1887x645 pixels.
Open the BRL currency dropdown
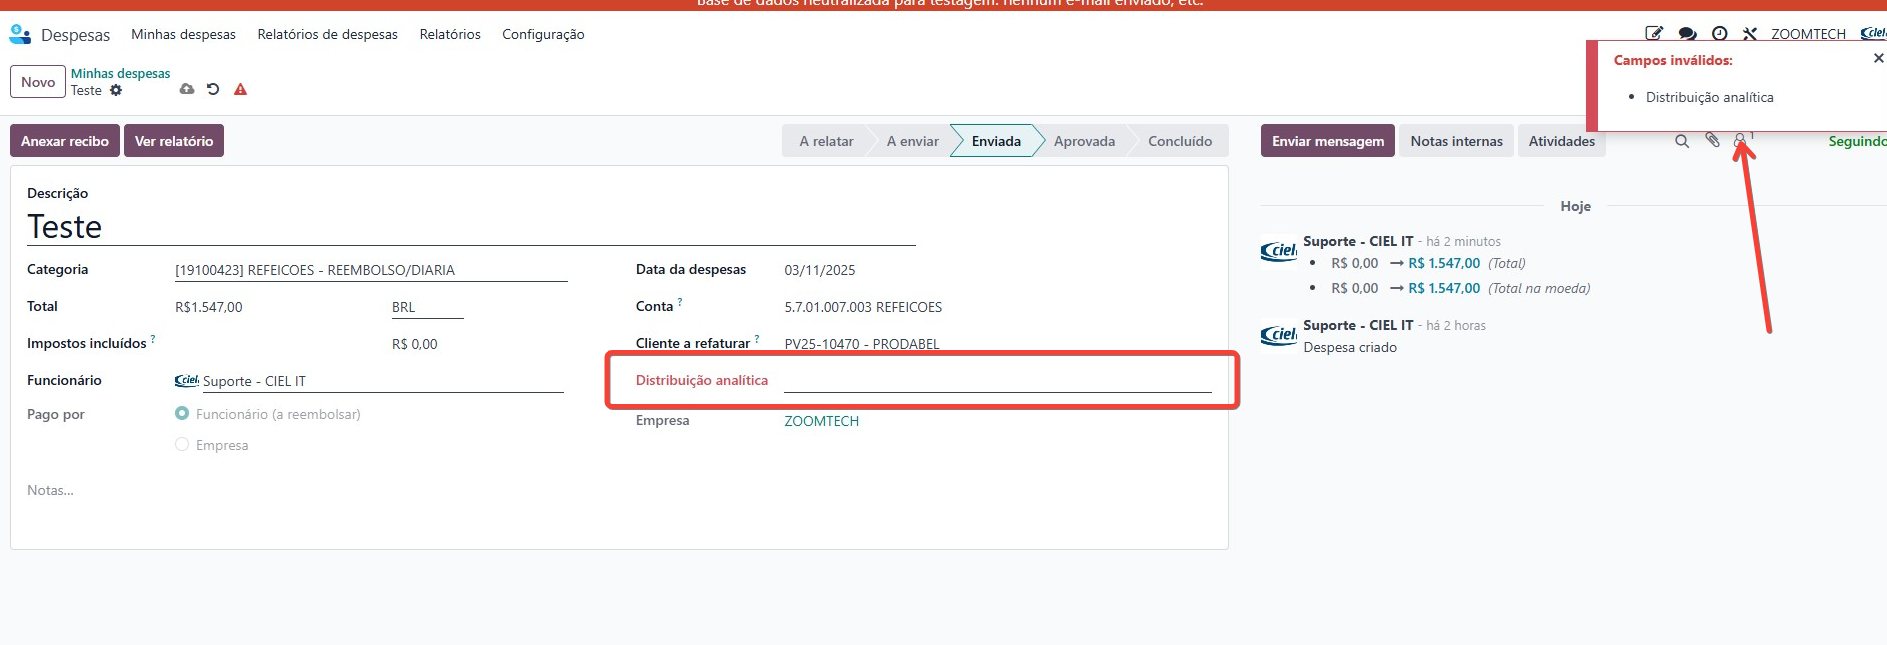click(426, 307)
